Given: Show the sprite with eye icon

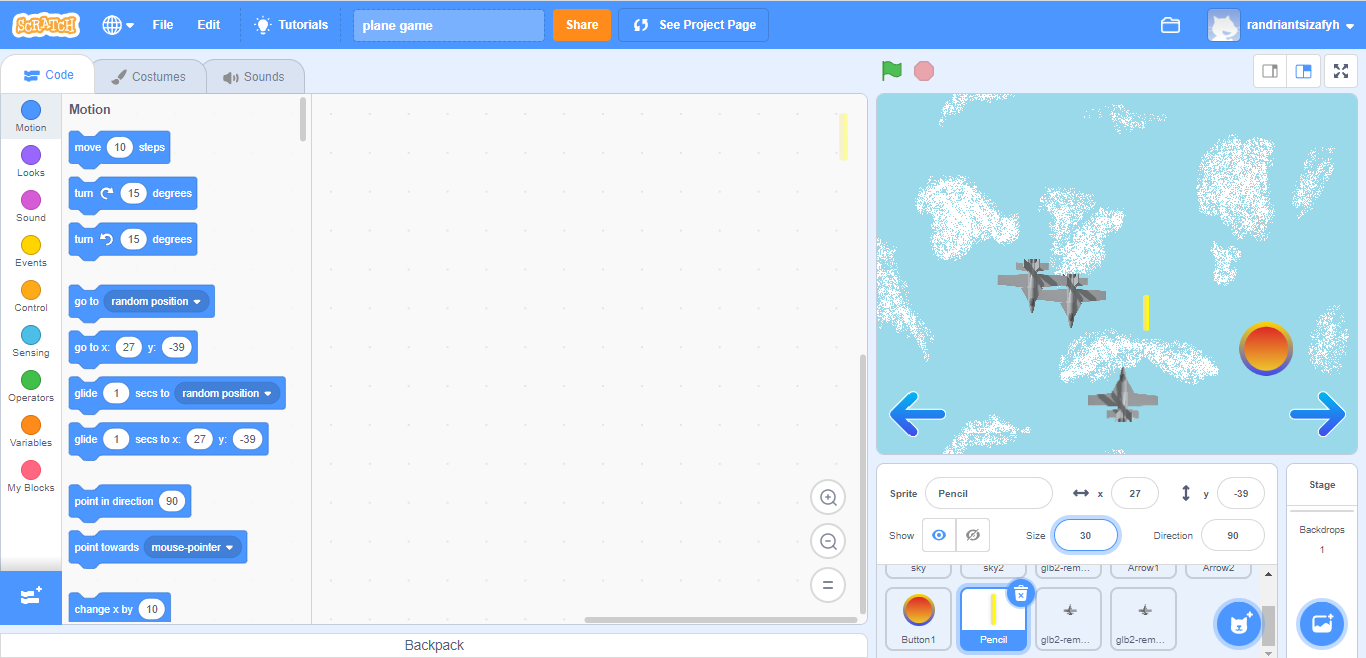Looking at the screenshot, I should (939, 535).
